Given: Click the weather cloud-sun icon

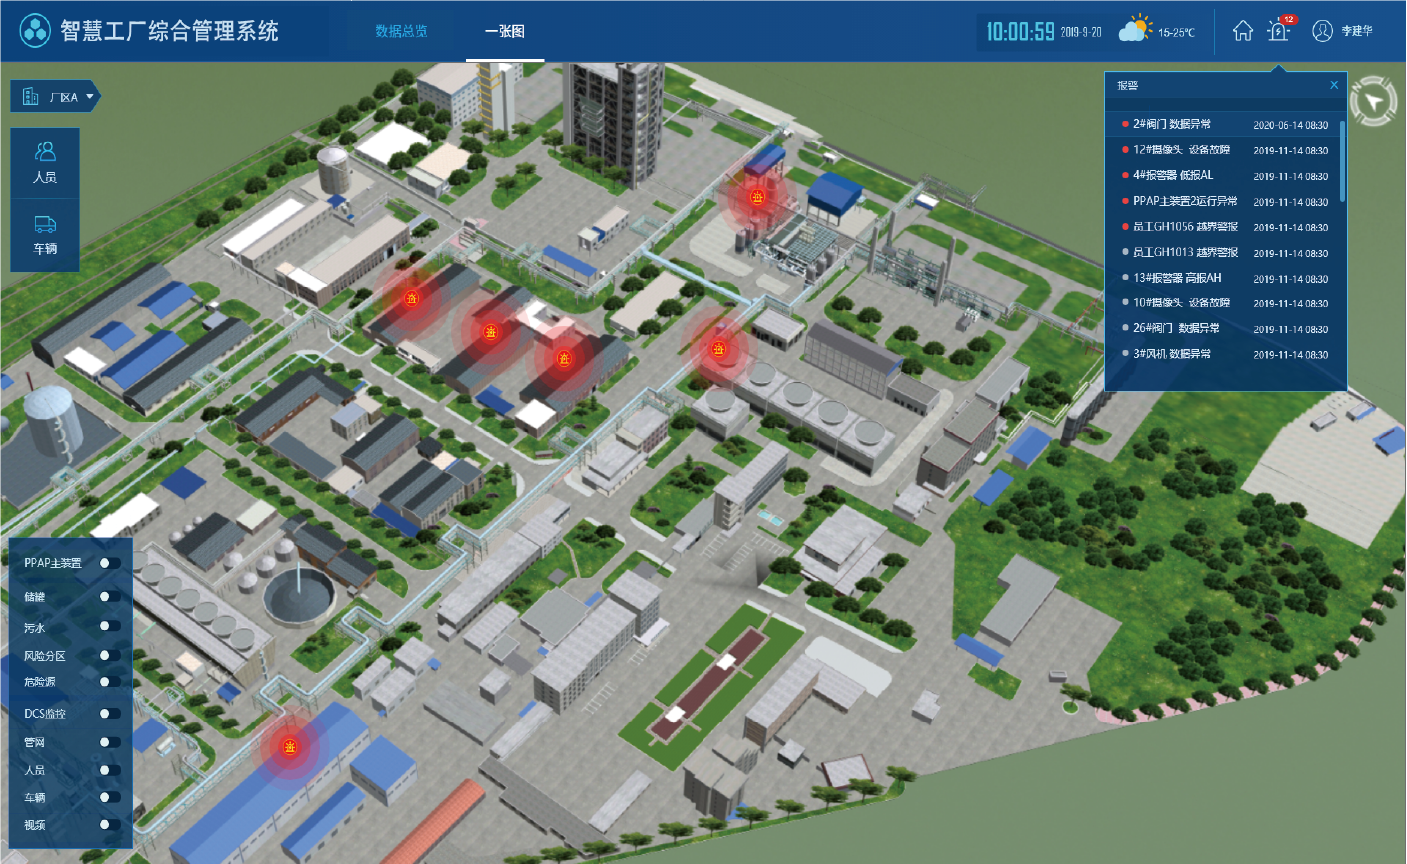Looking at the screenshot, I should tap(1135, 30).
